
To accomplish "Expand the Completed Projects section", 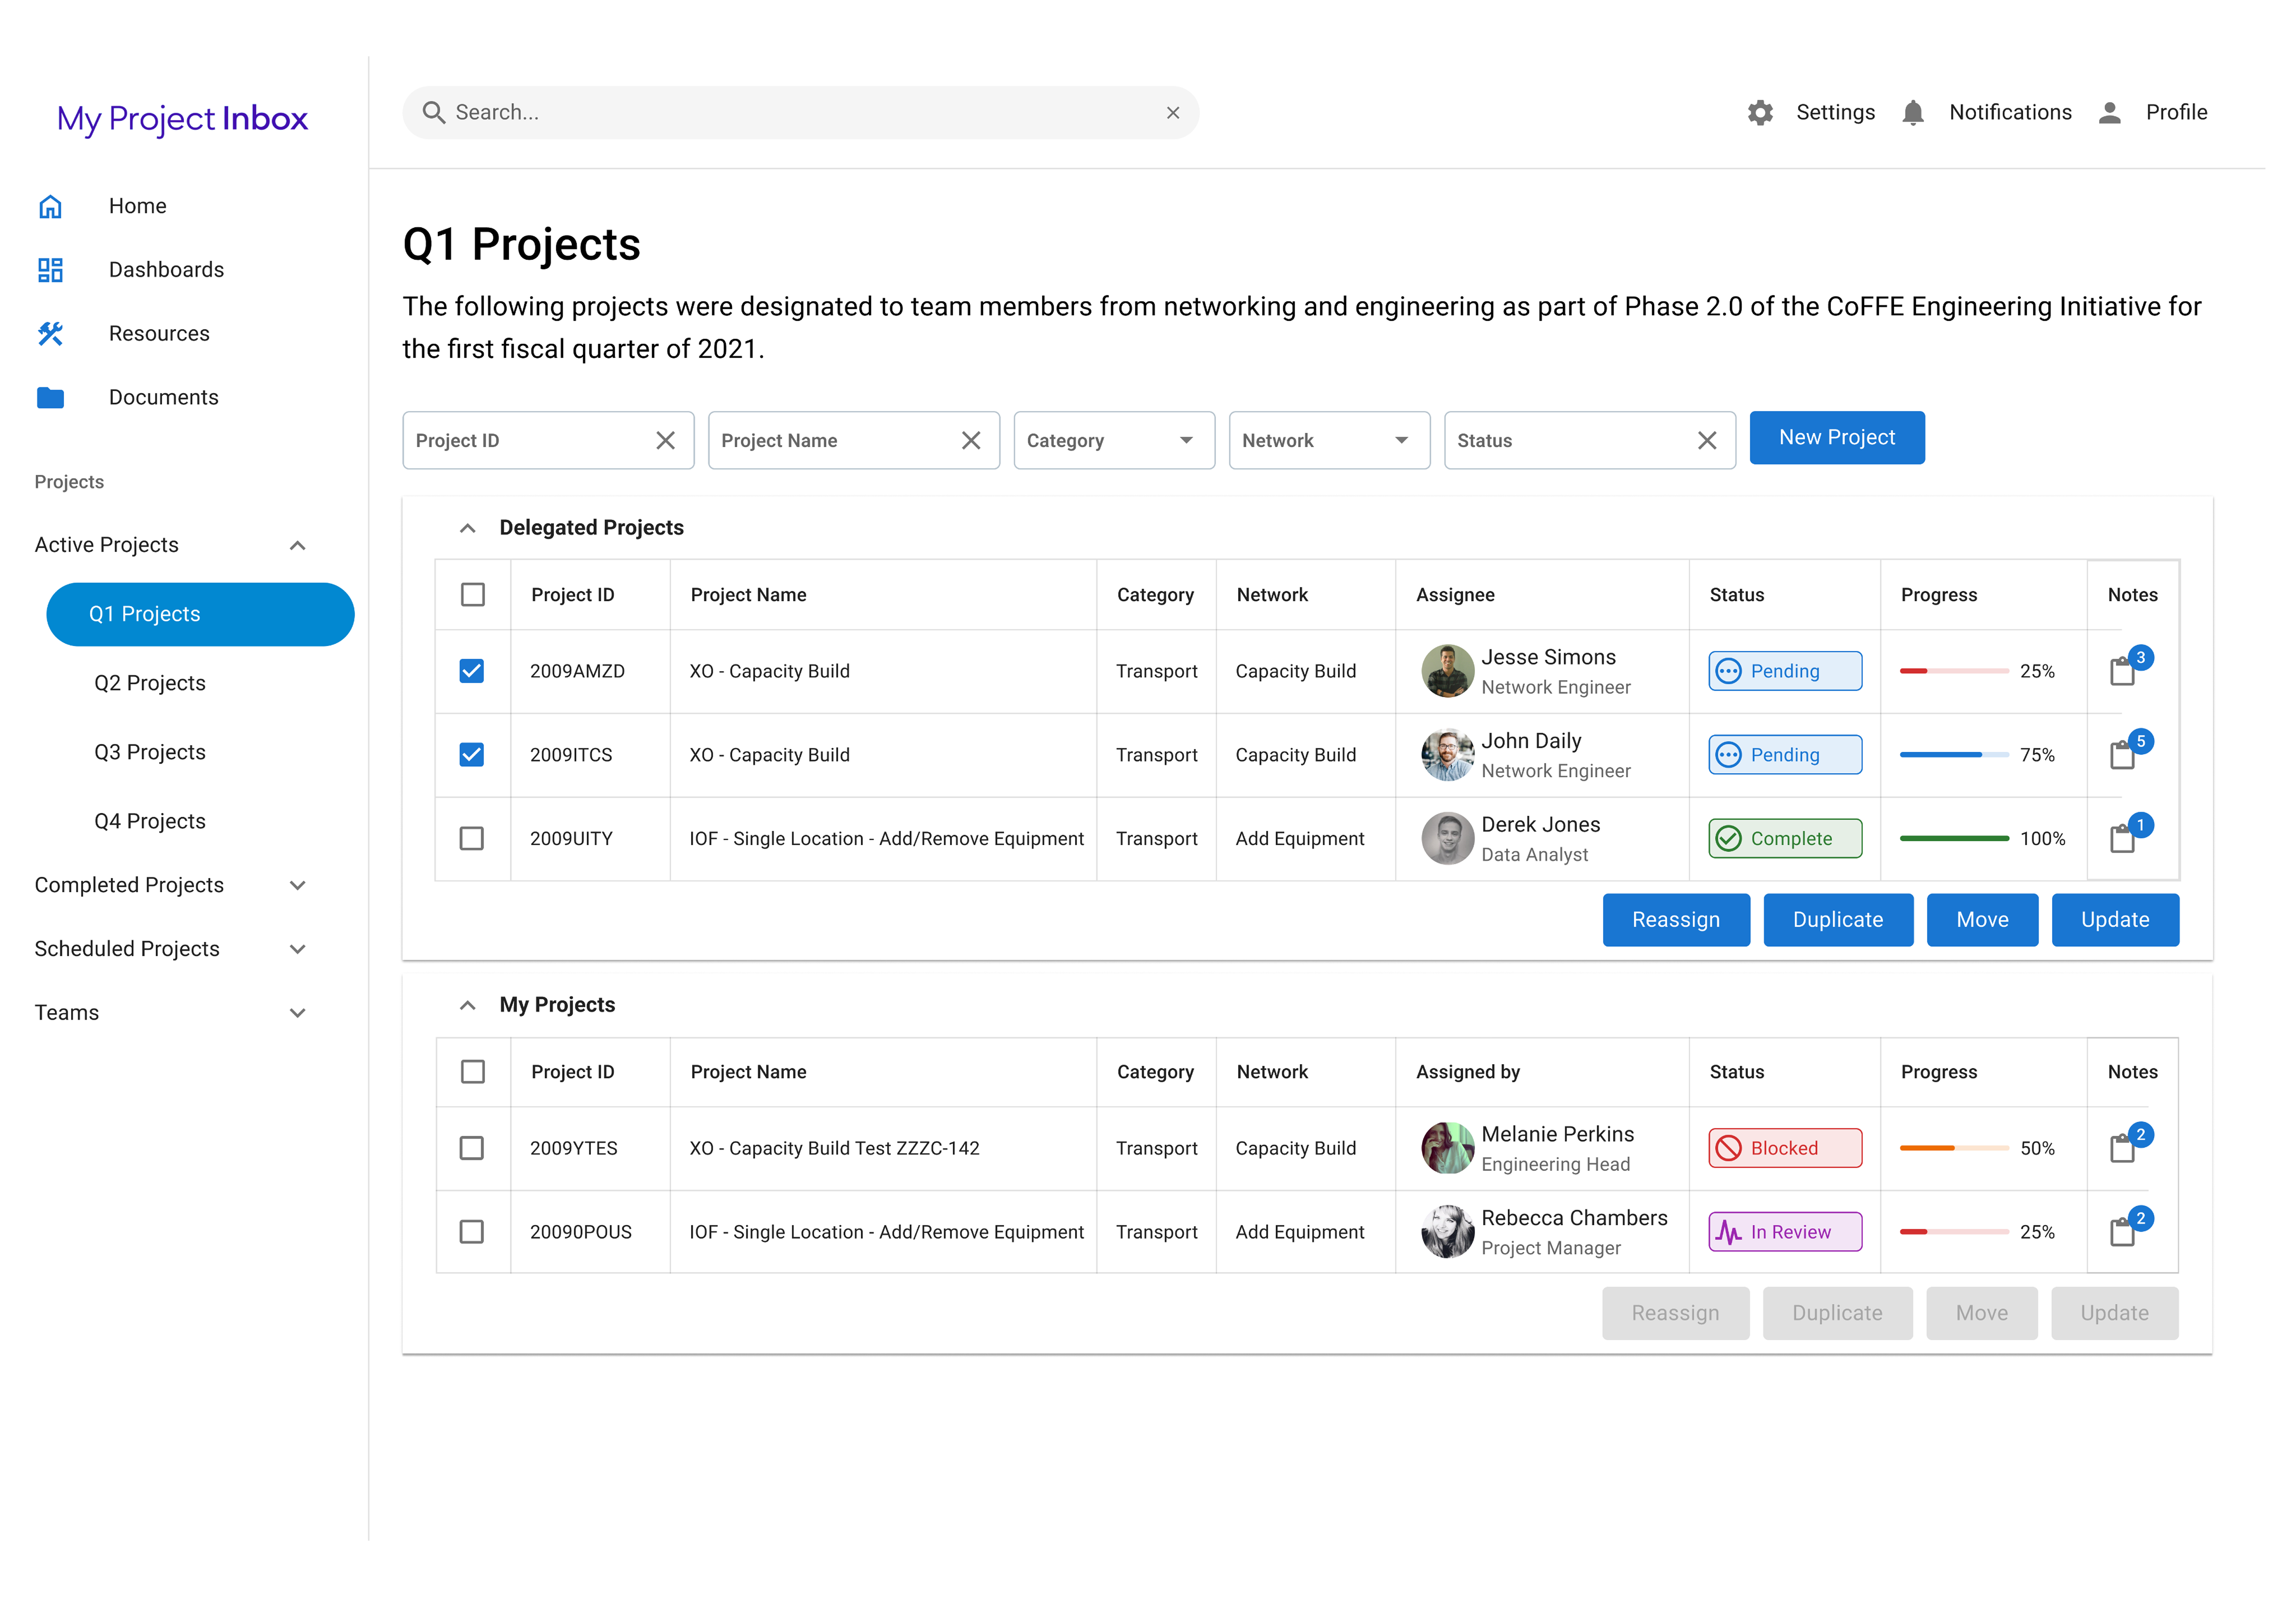I will [297, 885].
